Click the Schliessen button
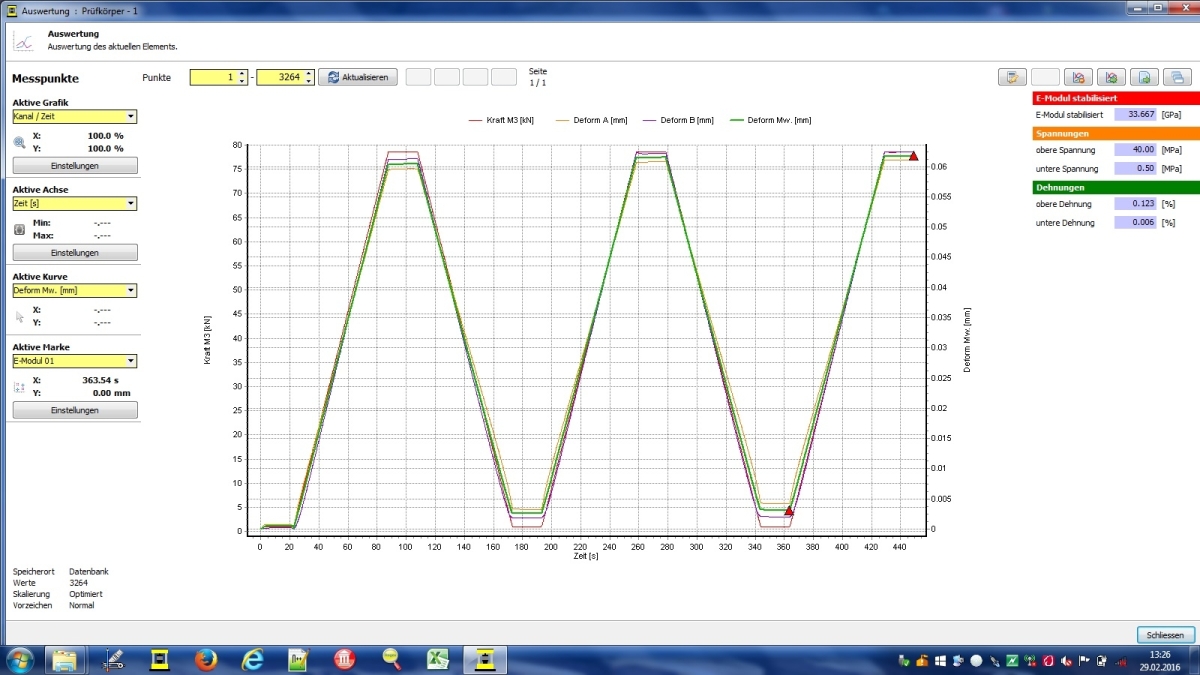The image size is (1200, 675). [x=1165, y=635]
